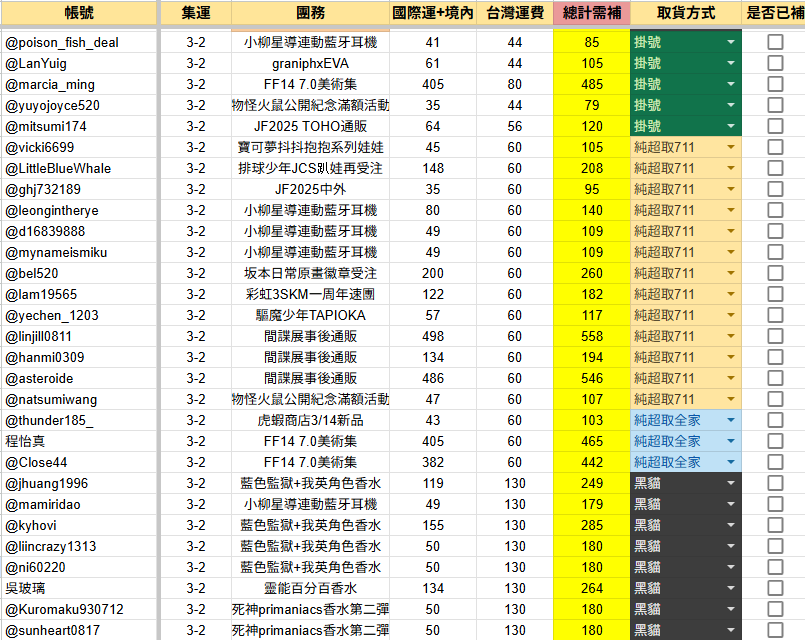This screenshot has width=805, height=640.
Task: Select the yellow total cell 558
Action: pyautogui.click(x=592, y=336)
